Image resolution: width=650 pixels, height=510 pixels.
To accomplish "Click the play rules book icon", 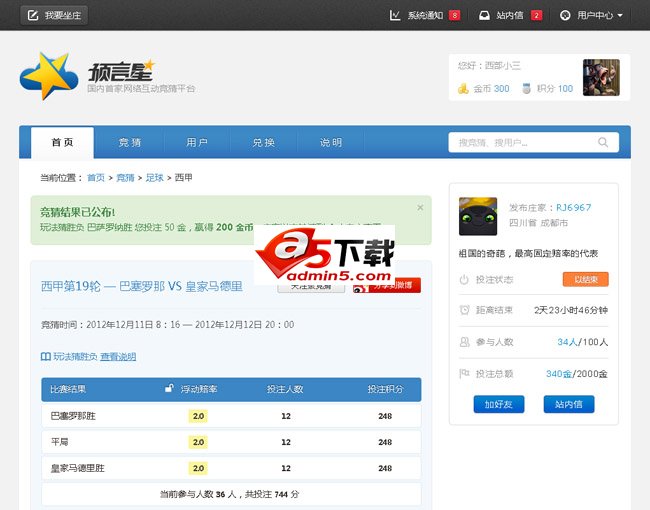I will point(46,357).
